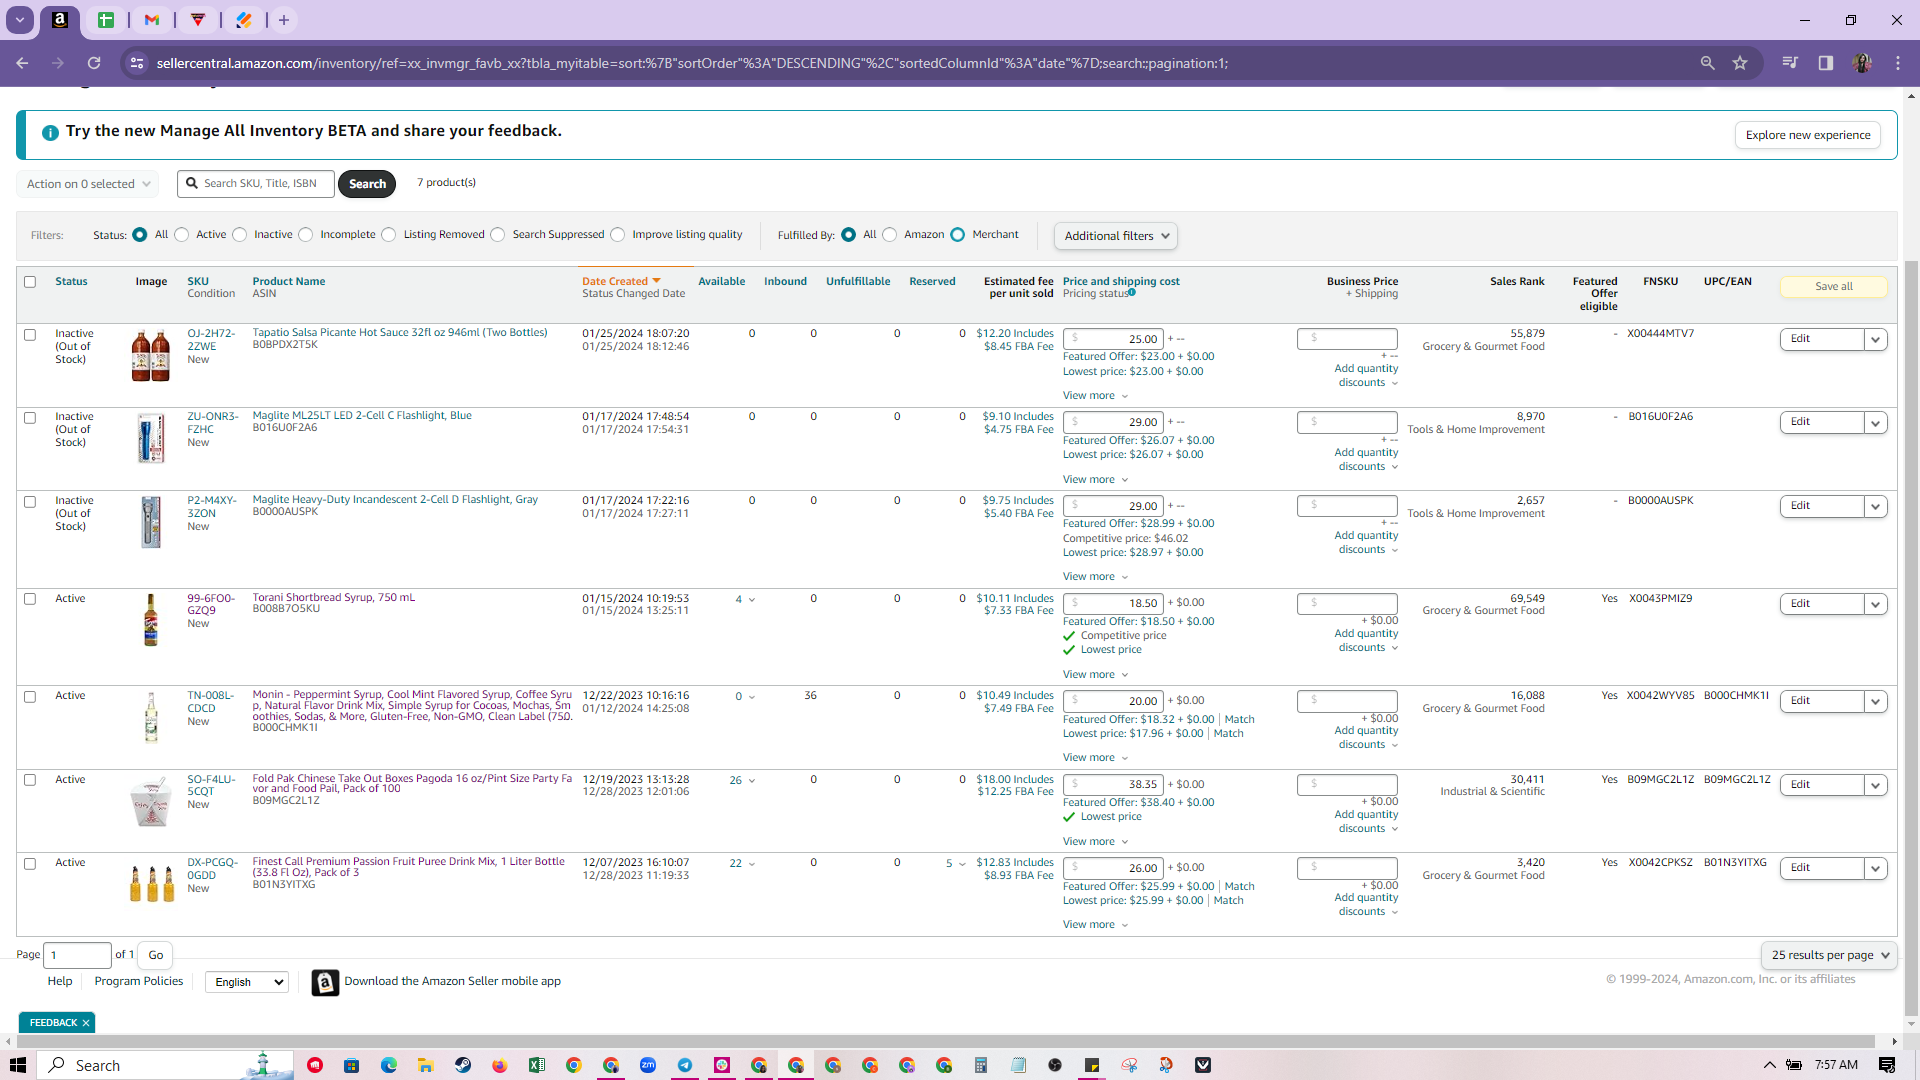1920x1080 pixels.
Task: Click the Tapatio hot sauce product thumbnail
Action: [151, 356]
